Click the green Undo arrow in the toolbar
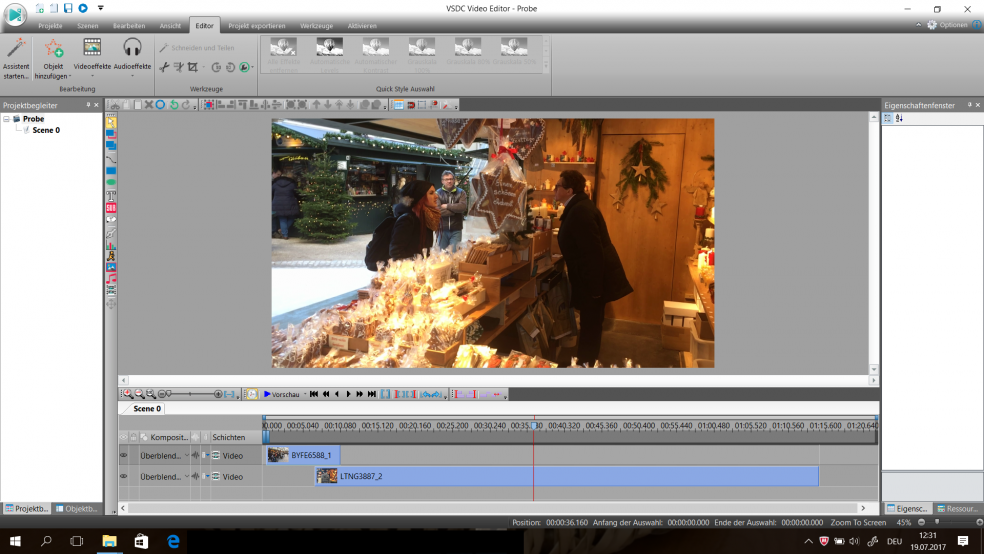 pos(173,104)
